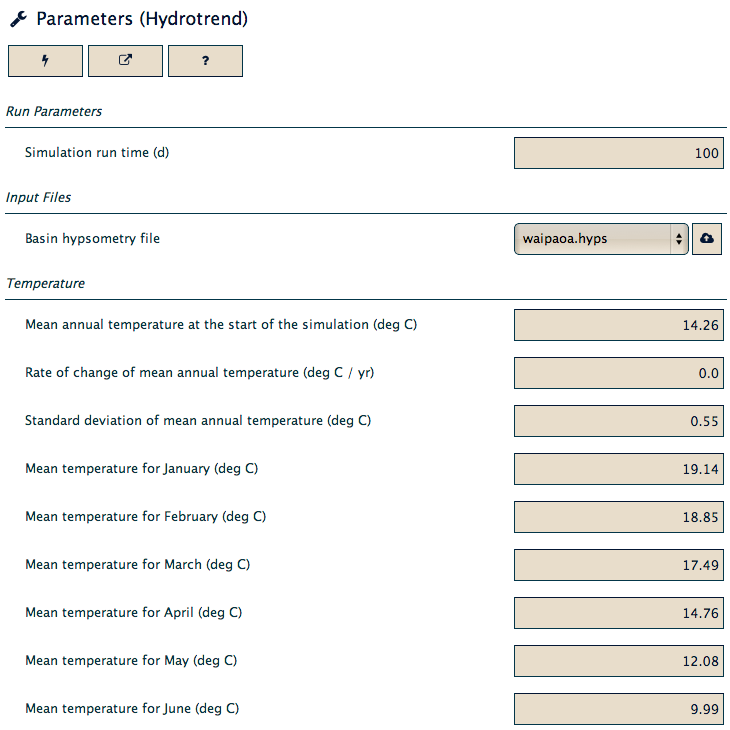Click the wrench icon beside Parameters title

pyautogui.click(x=19, y=20)
